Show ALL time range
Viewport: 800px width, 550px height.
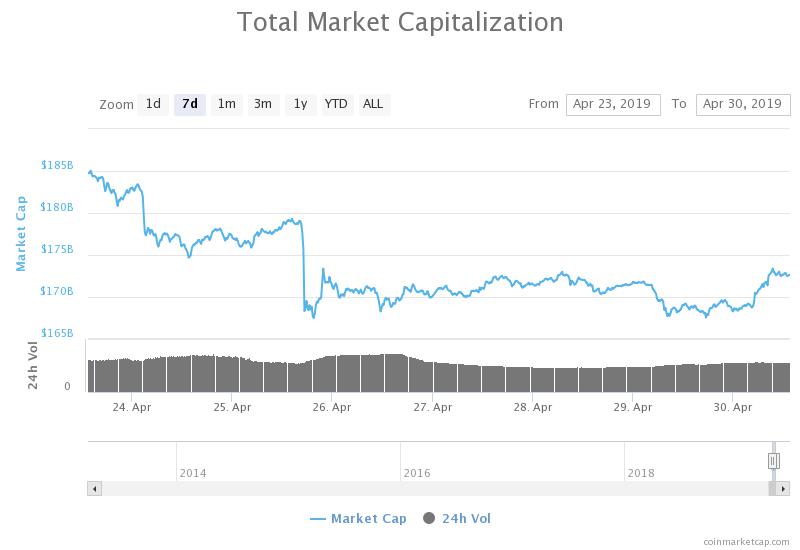point(373,105)
